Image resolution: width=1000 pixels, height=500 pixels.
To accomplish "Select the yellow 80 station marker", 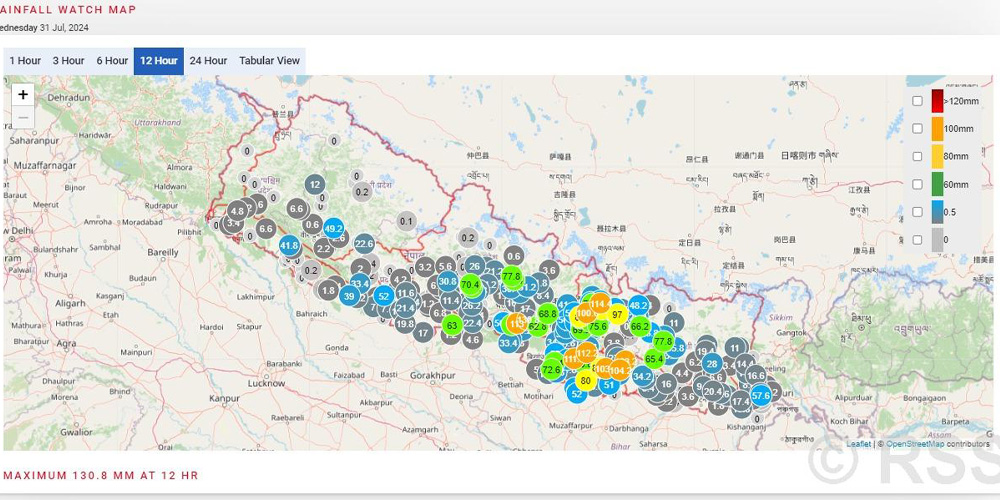I will coord(585,380).
